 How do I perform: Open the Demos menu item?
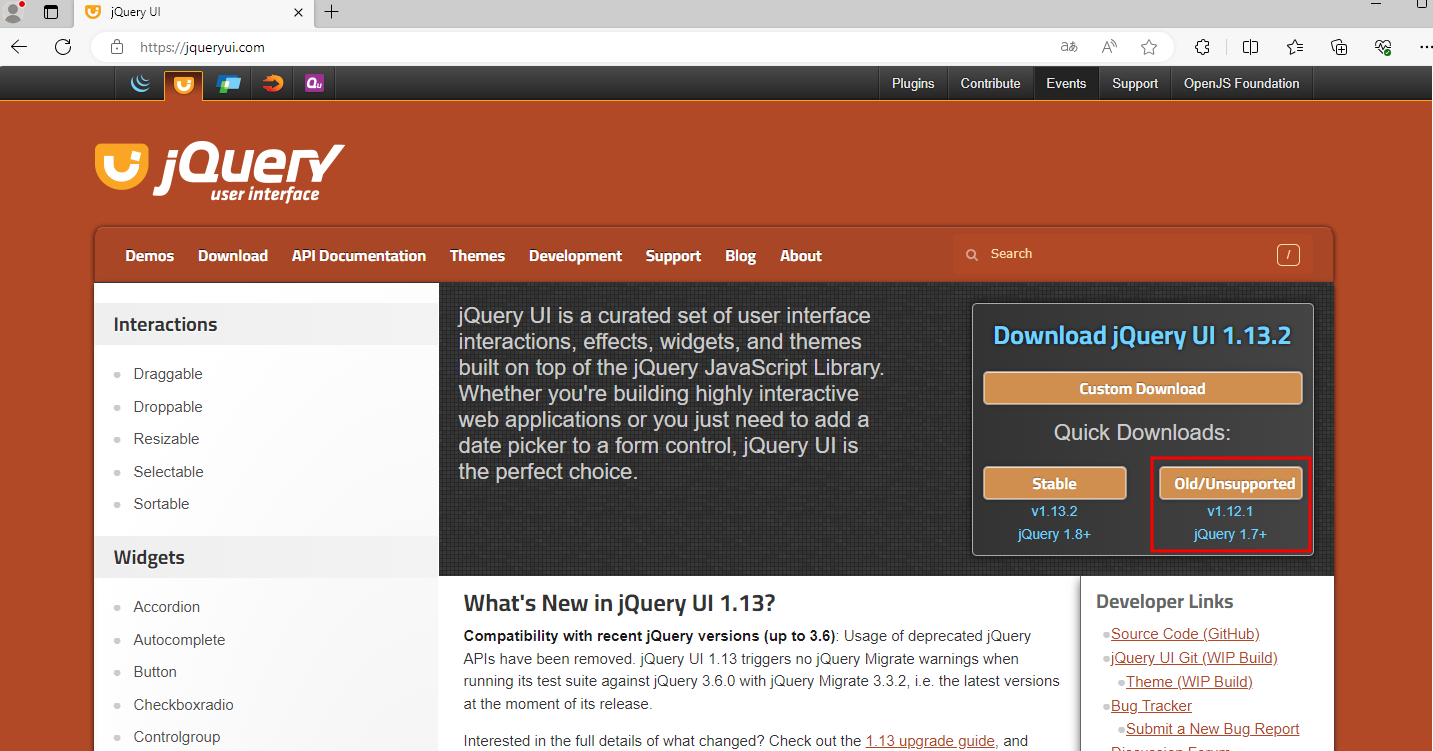coord(150,256)
